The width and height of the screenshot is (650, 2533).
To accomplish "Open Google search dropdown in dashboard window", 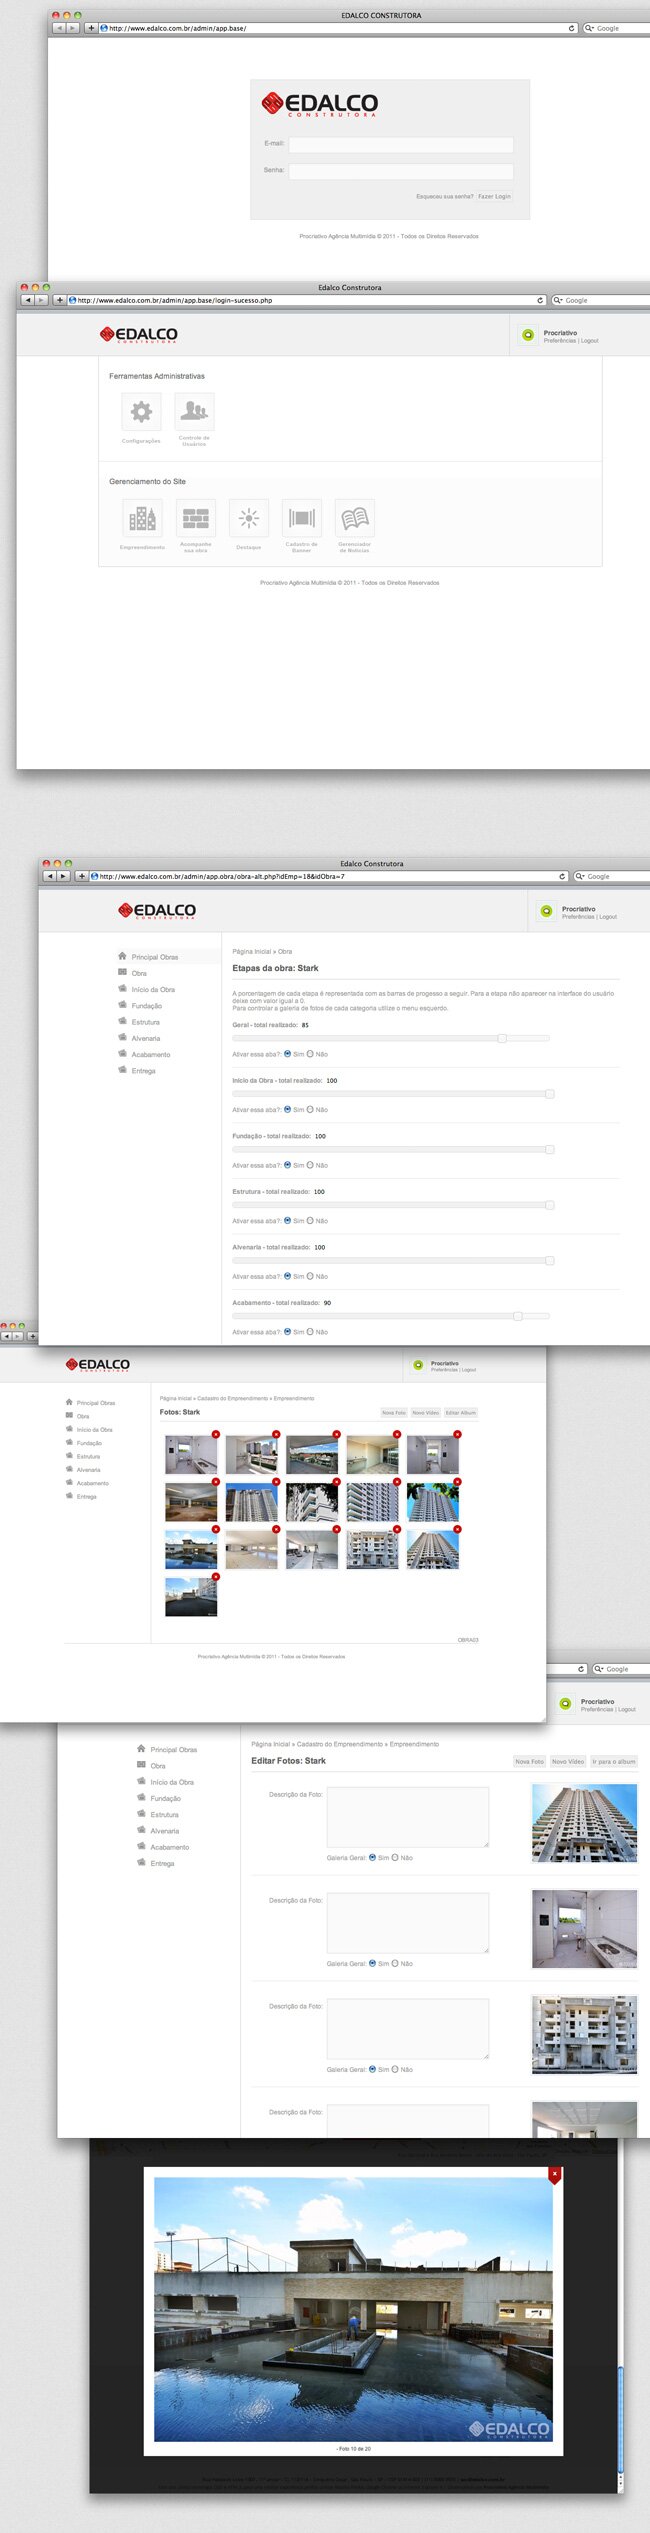I will click(558, 300).
